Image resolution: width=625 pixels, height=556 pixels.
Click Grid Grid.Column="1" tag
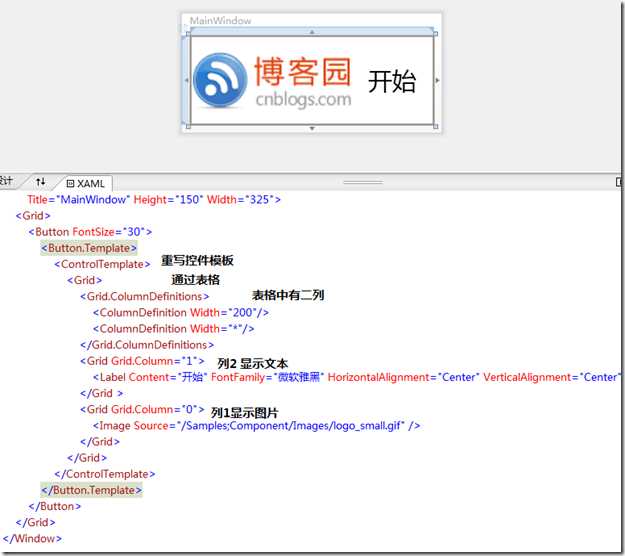[x=142, y=361]
